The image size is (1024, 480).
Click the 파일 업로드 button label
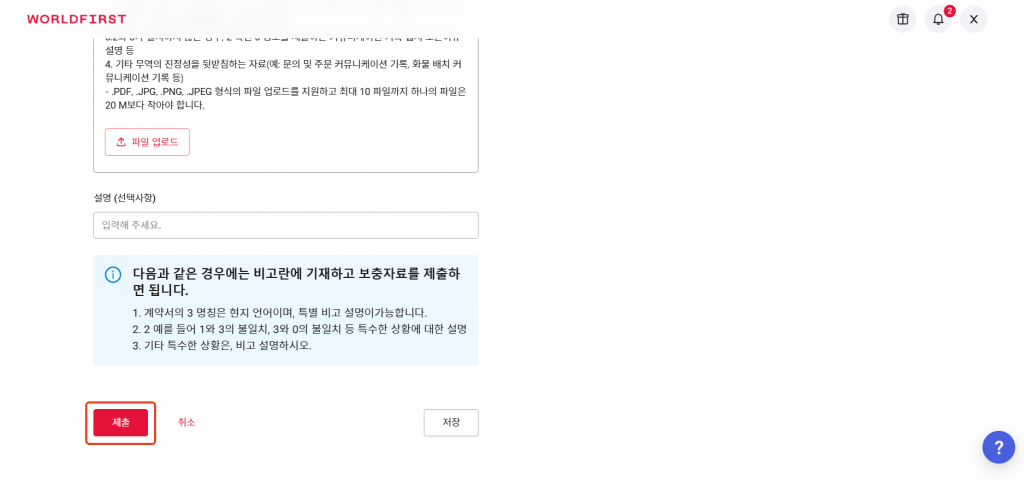coord(155,142)
